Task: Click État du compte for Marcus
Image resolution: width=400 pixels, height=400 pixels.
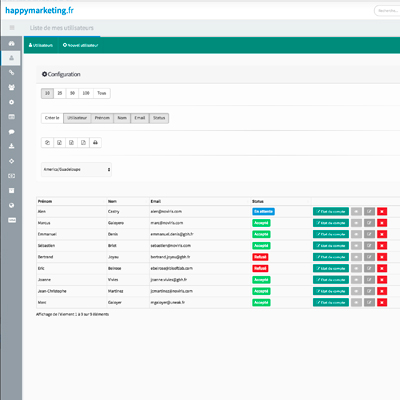Action: point(331,223)
